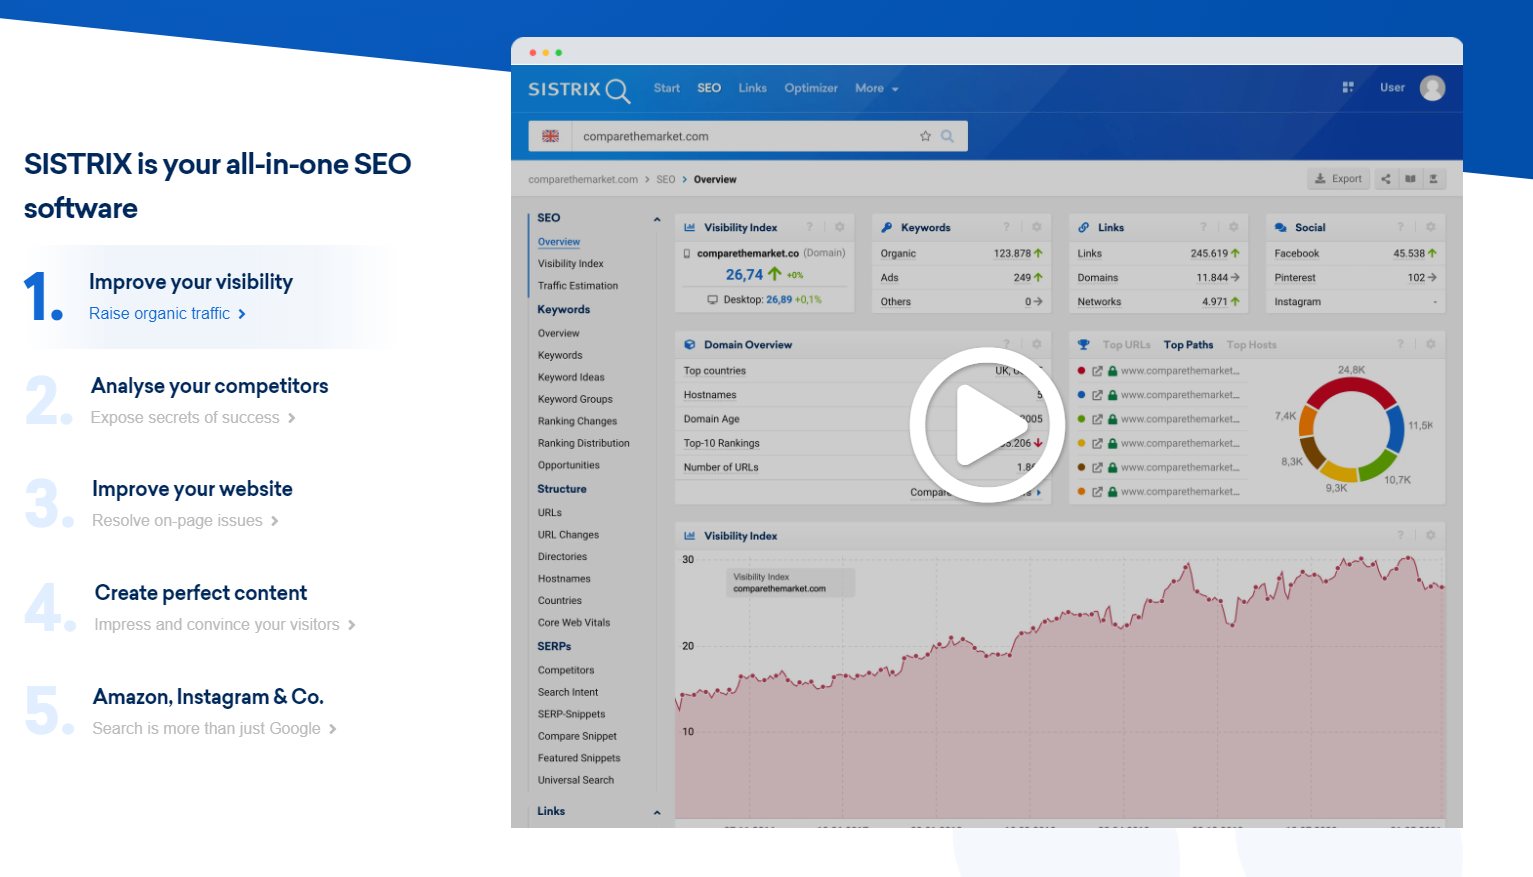
Task: Play the SISTRIX demo video
Action: 986,425
